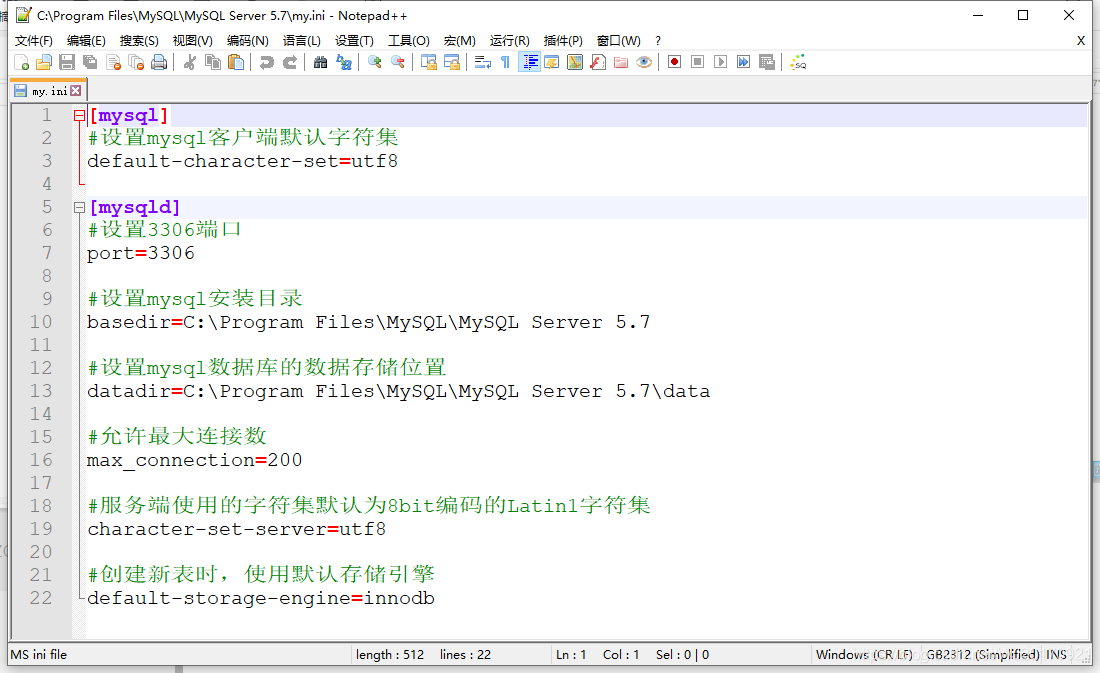Open the 窗口(W) menu
This screenshot has width=1100, height=673.
click(619, 41)
